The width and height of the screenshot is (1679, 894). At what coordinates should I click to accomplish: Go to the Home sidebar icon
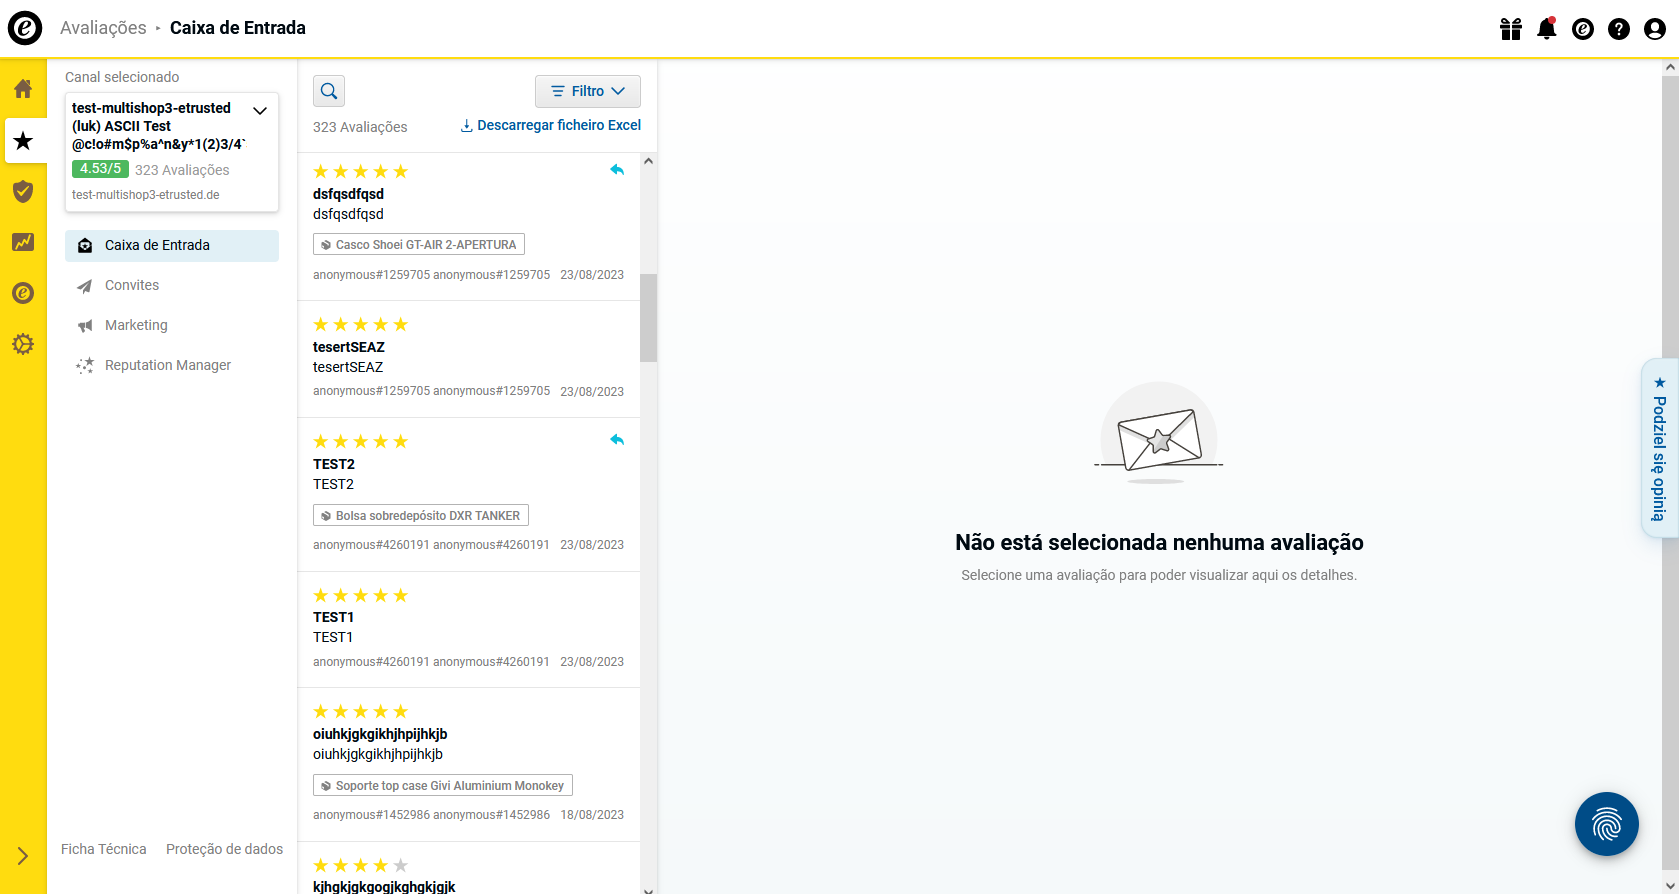click(23, 89)
